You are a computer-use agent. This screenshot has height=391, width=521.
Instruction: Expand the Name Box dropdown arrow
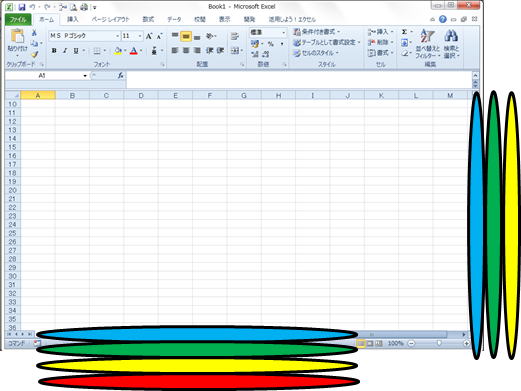85,76
